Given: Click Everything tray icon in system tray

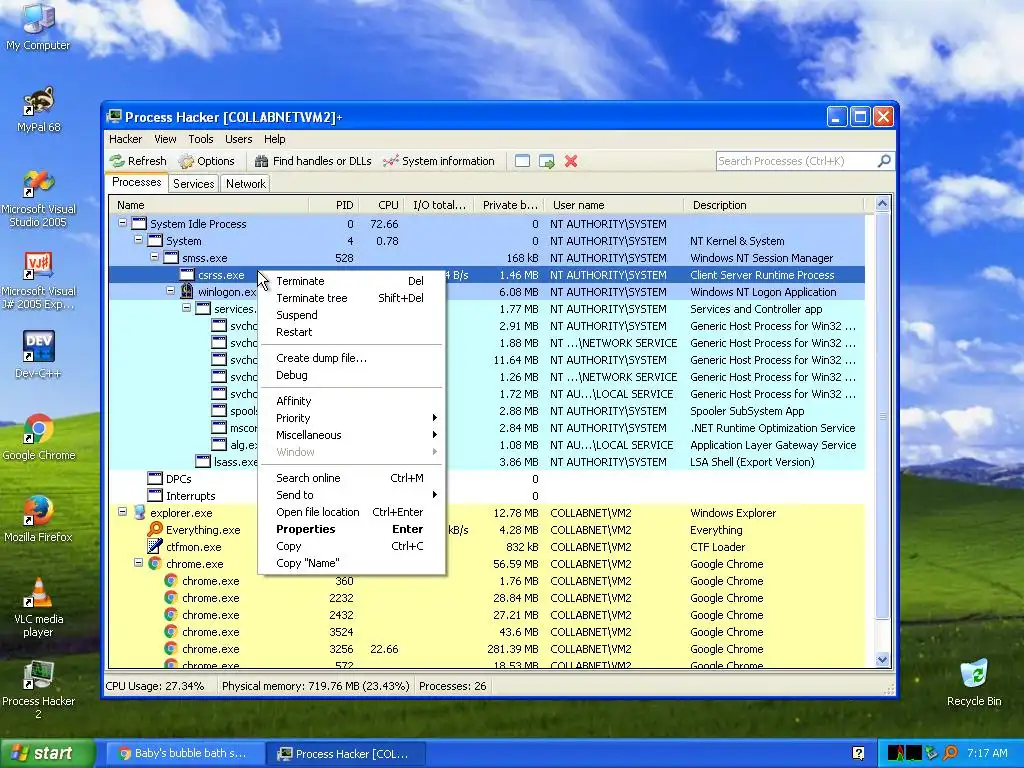Looking at the screenshot, I should point(950,753).
